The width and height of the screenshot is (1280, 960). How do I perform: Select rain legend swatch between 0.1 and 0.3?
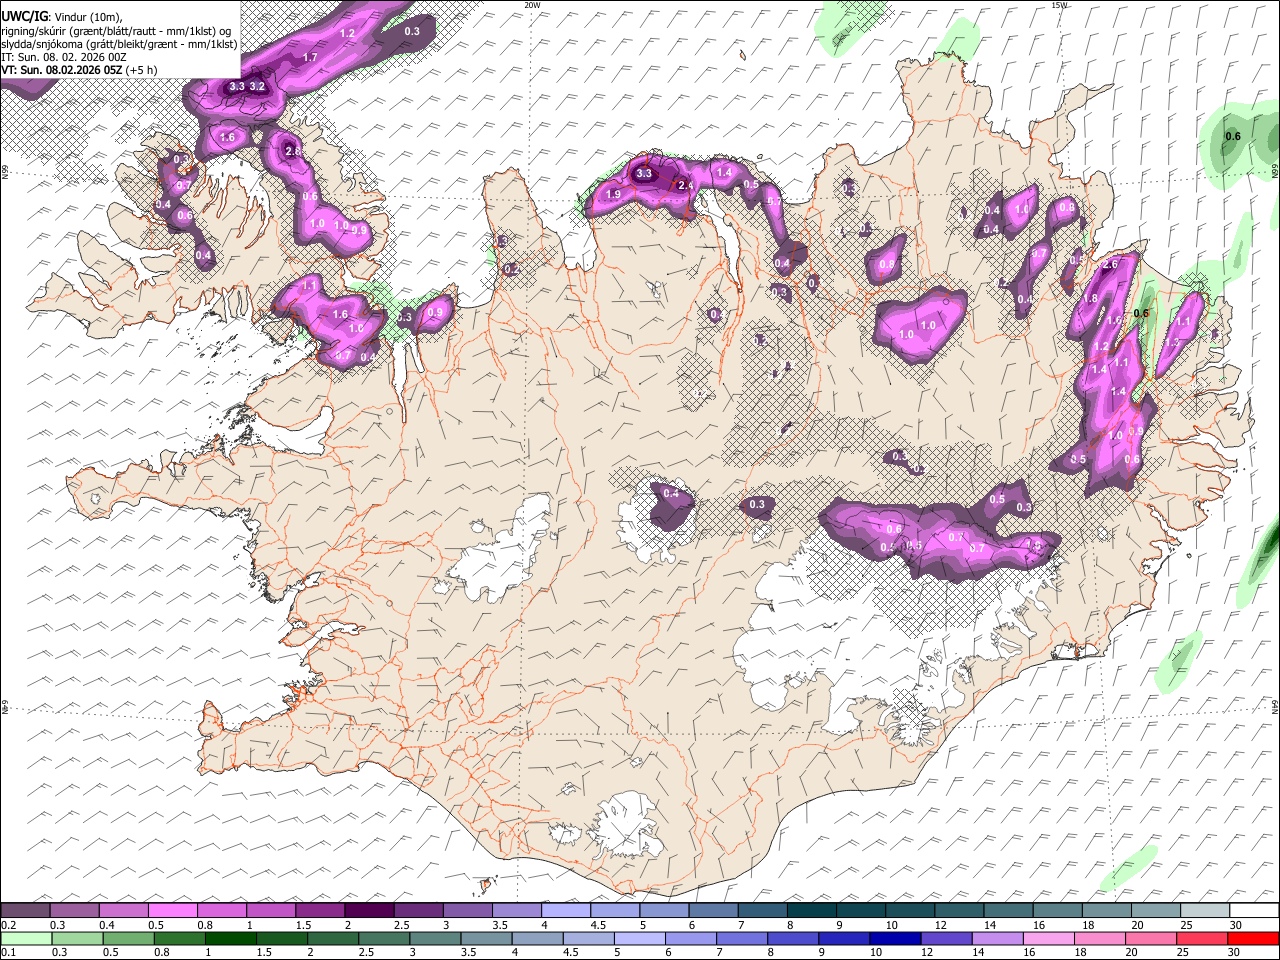(25, 938)
